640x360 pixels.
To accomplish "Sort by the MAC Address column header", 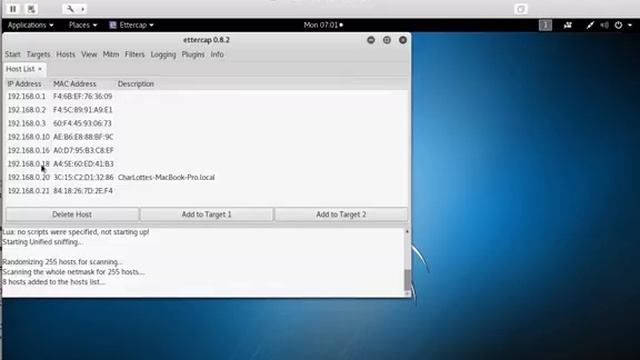I will pyautogui.click(x=75, y=84).
